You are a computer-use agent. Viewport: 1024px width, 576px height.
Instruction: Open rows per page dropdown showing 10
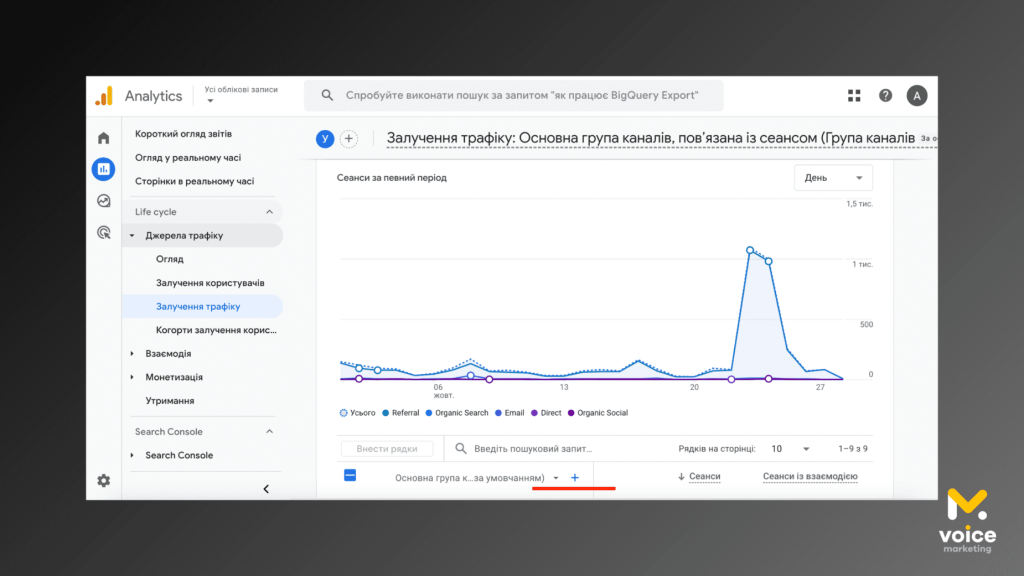pyautogui.click(x=790, y=449)
